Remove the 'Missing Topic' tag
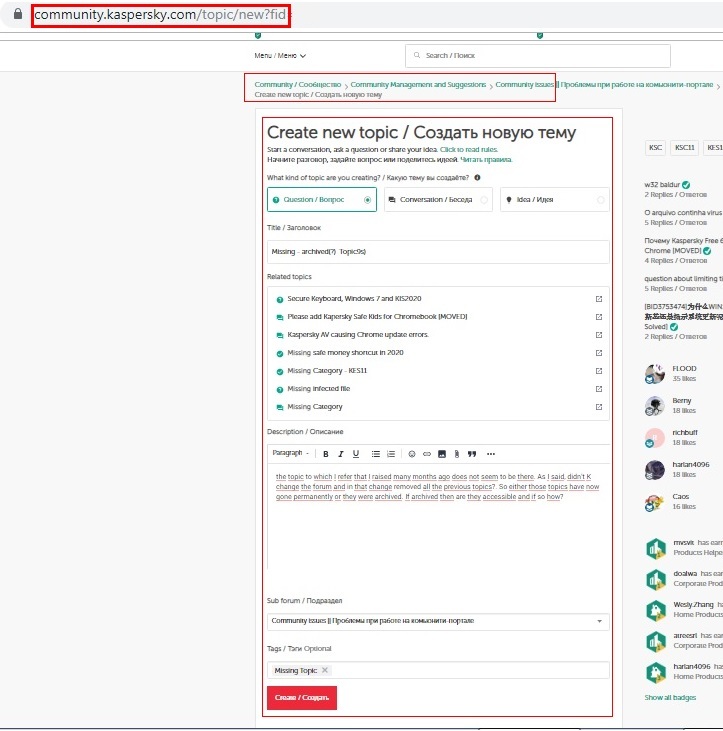Viewport: 723px width, 731px height. 325,670
